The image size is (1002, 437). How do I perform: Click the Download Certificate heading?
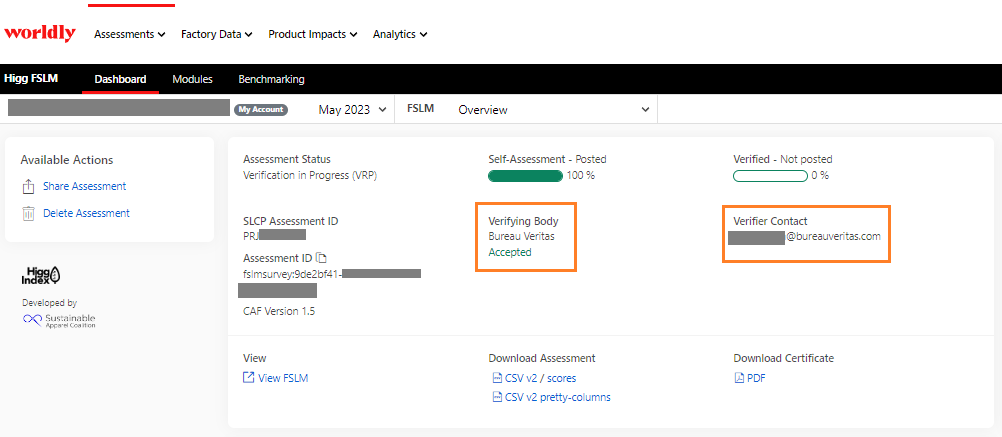coord(783,358)
